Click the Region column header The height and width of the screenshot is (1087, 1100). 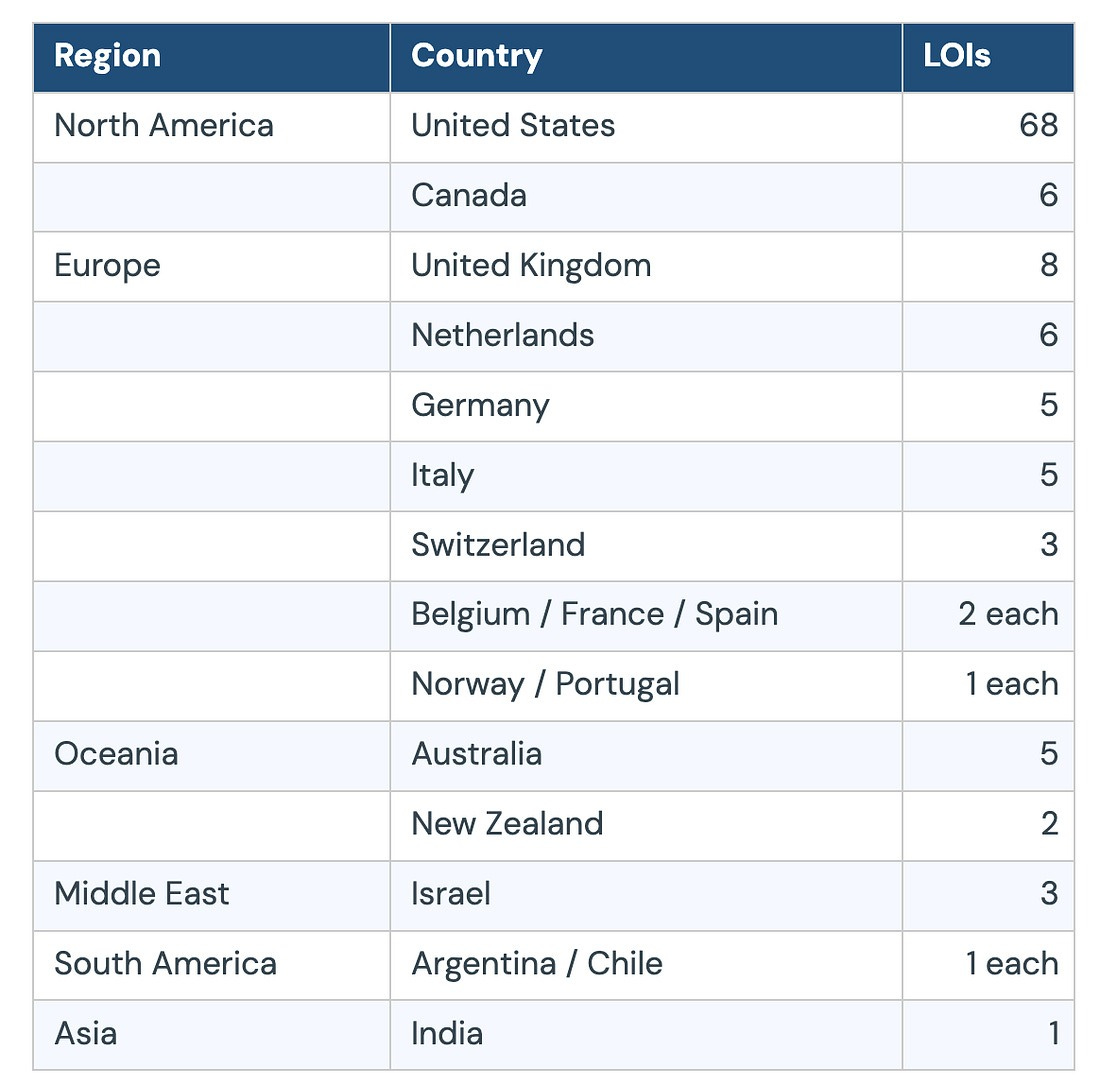211,58
